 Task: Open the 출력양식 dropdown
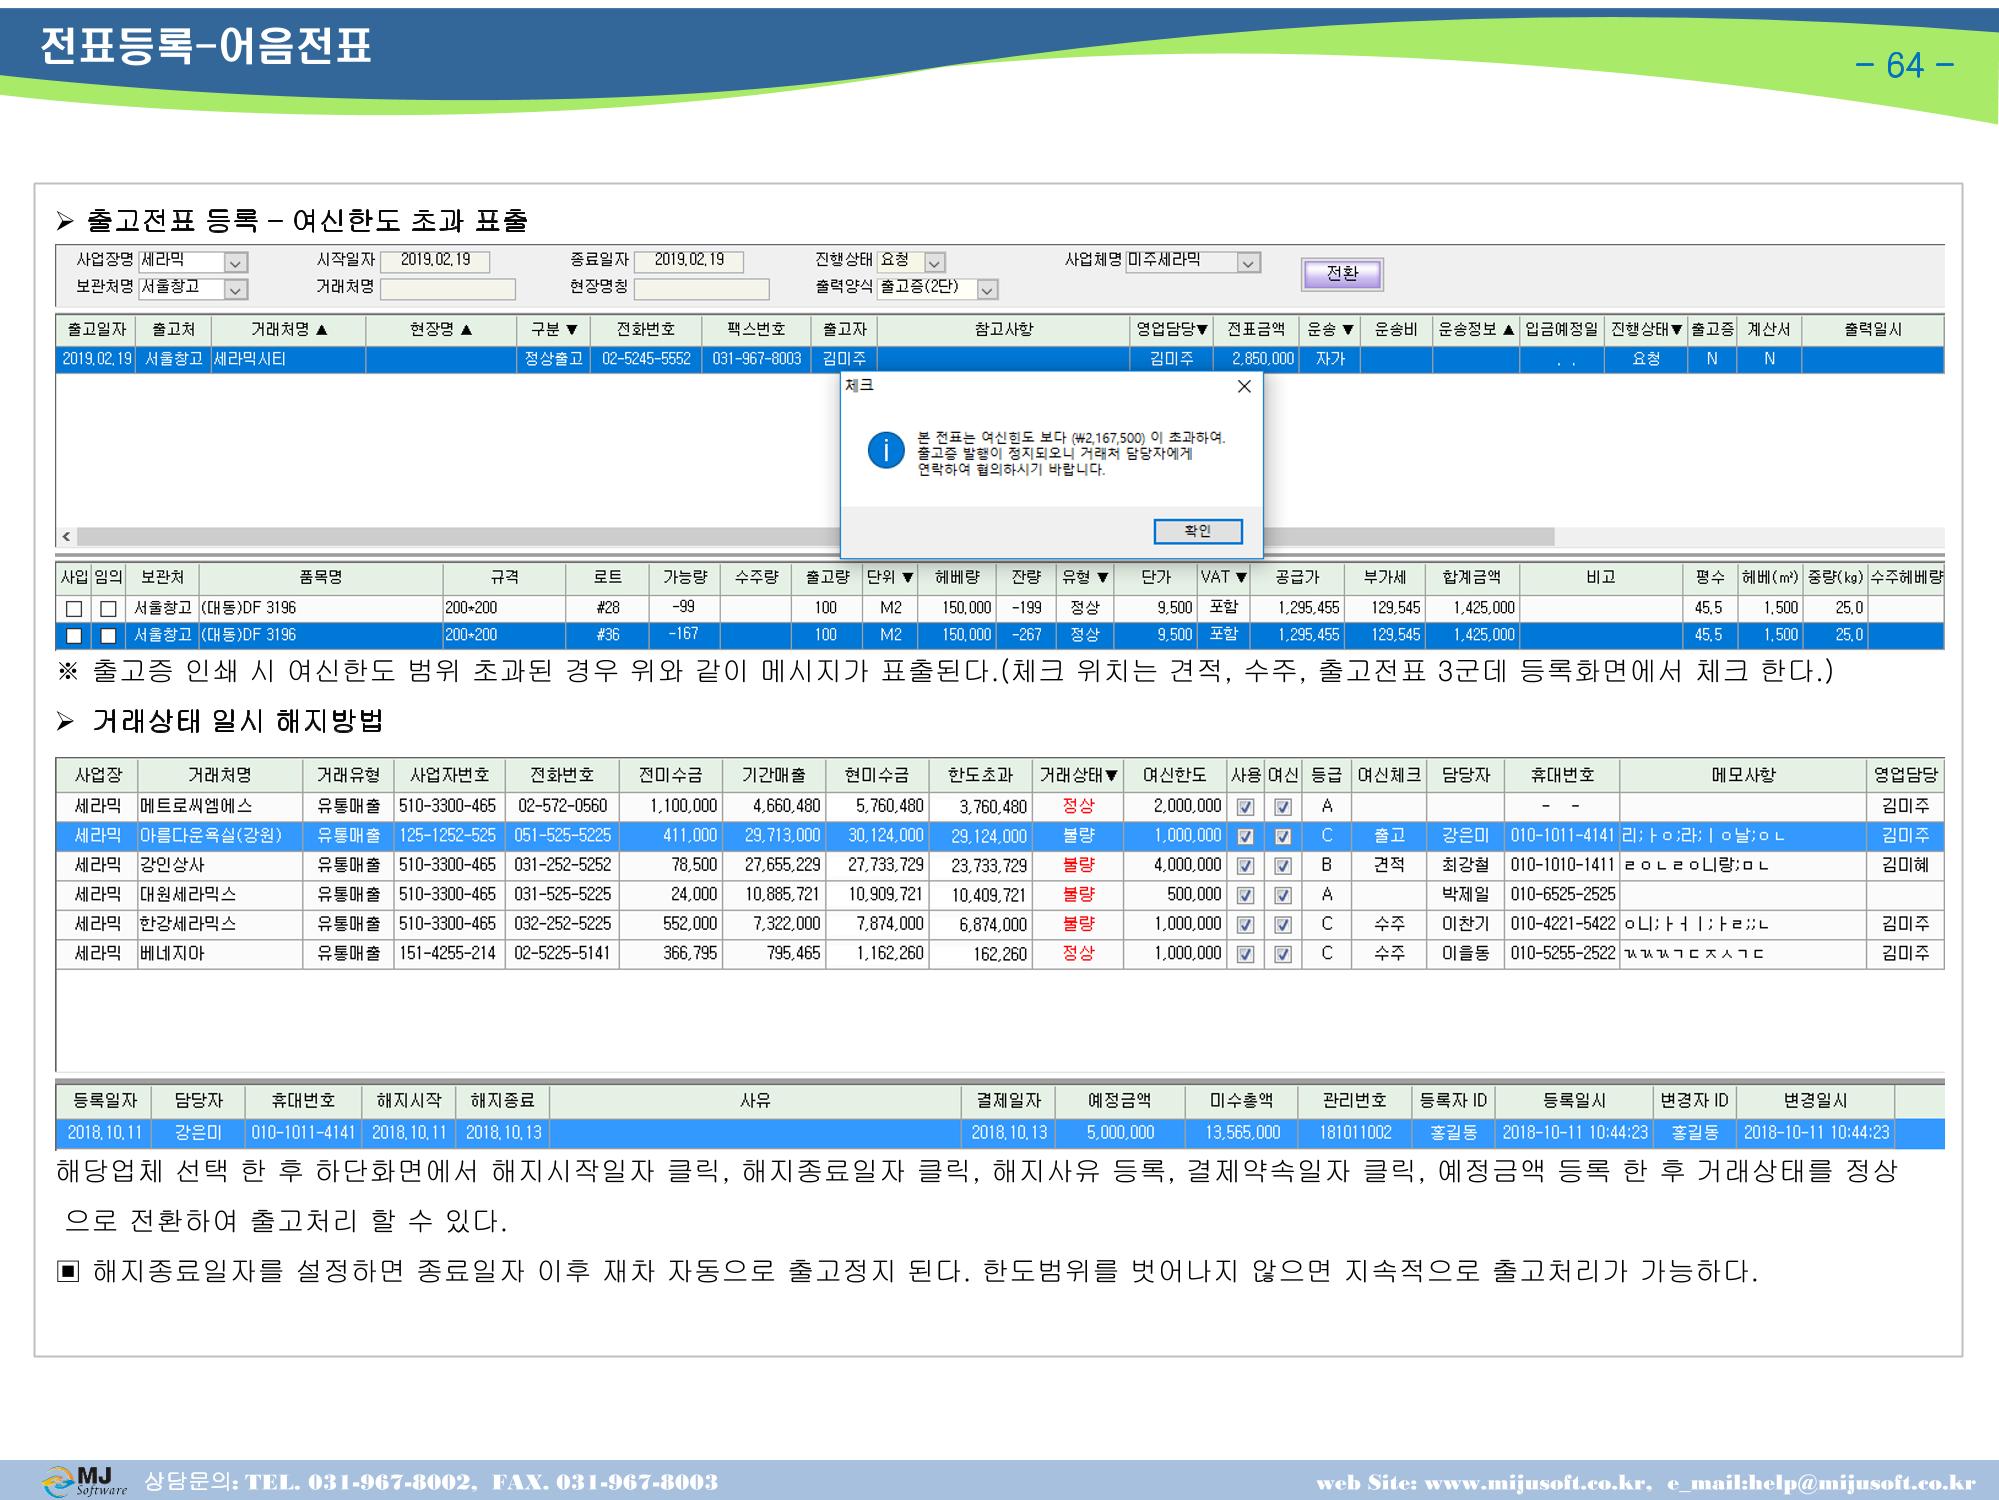987,290
